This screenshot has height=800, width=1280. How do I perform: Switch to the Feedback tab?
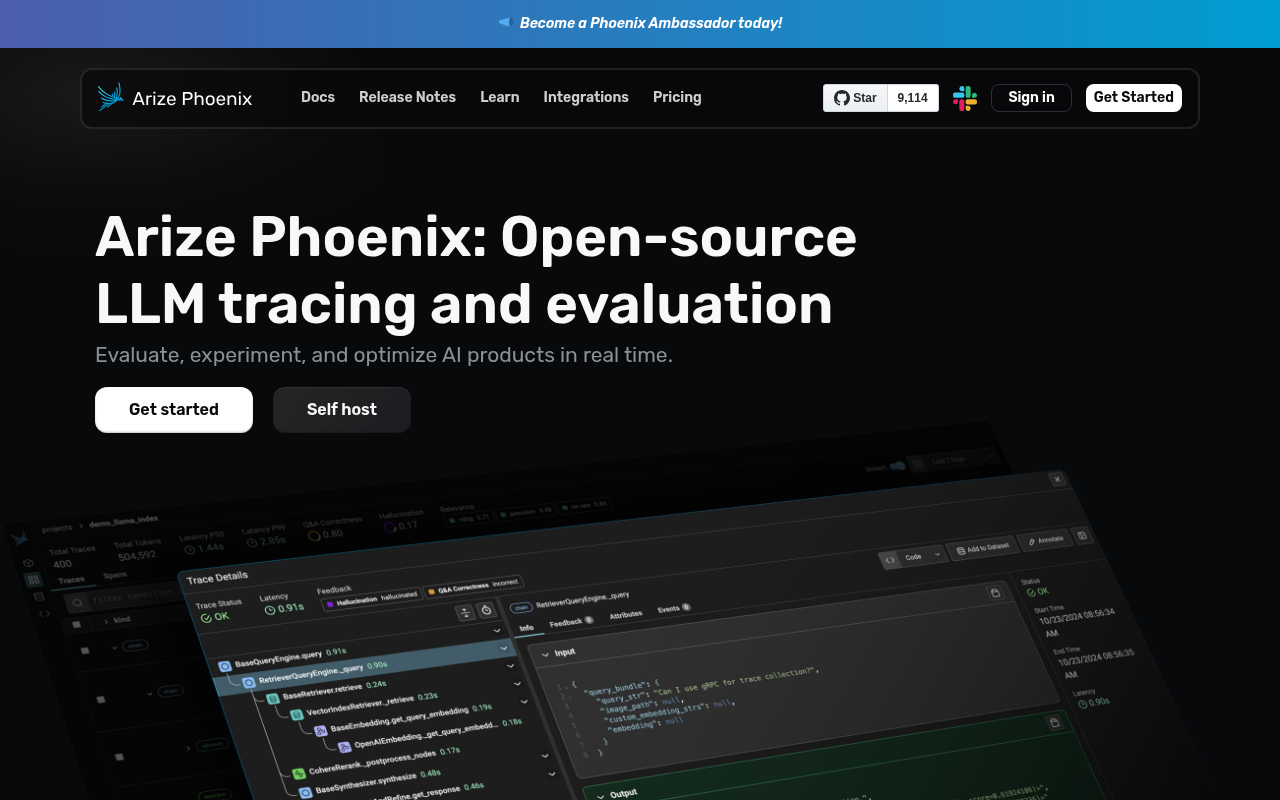coord(570,622)
